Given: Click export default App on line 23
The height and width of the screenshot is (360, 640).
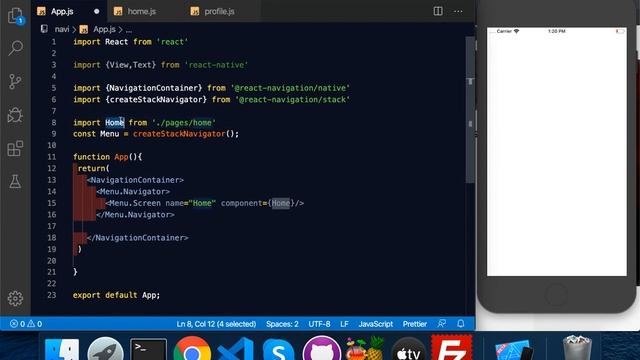Looking at the screenshot, I should (116, 295).
